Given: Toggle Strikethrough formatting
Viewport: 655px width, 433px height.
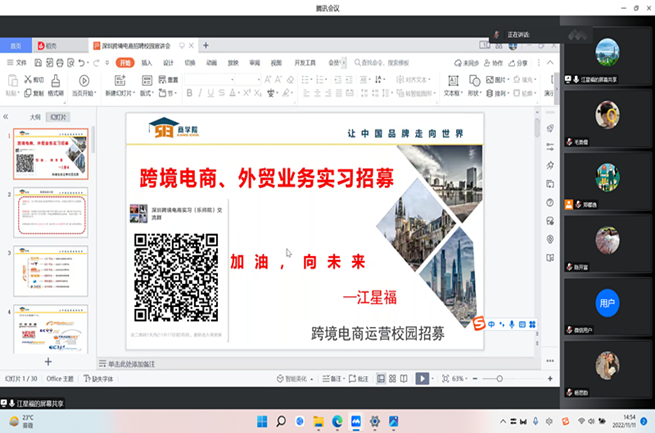Looking at the screenshot, I should 221,93.
